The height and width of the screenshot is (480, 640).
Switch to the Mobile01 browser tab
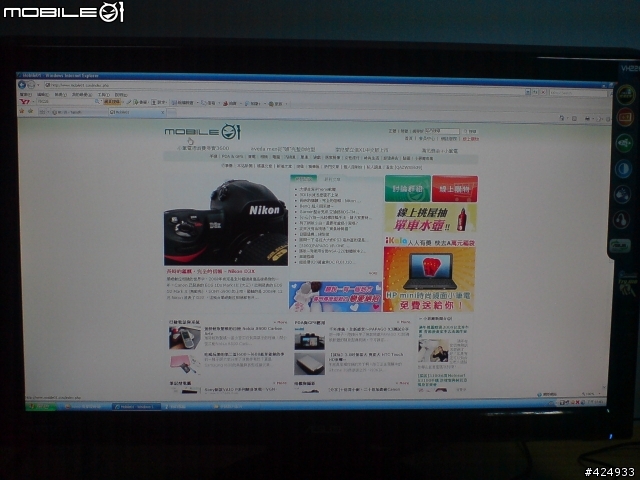click(135, 112)
